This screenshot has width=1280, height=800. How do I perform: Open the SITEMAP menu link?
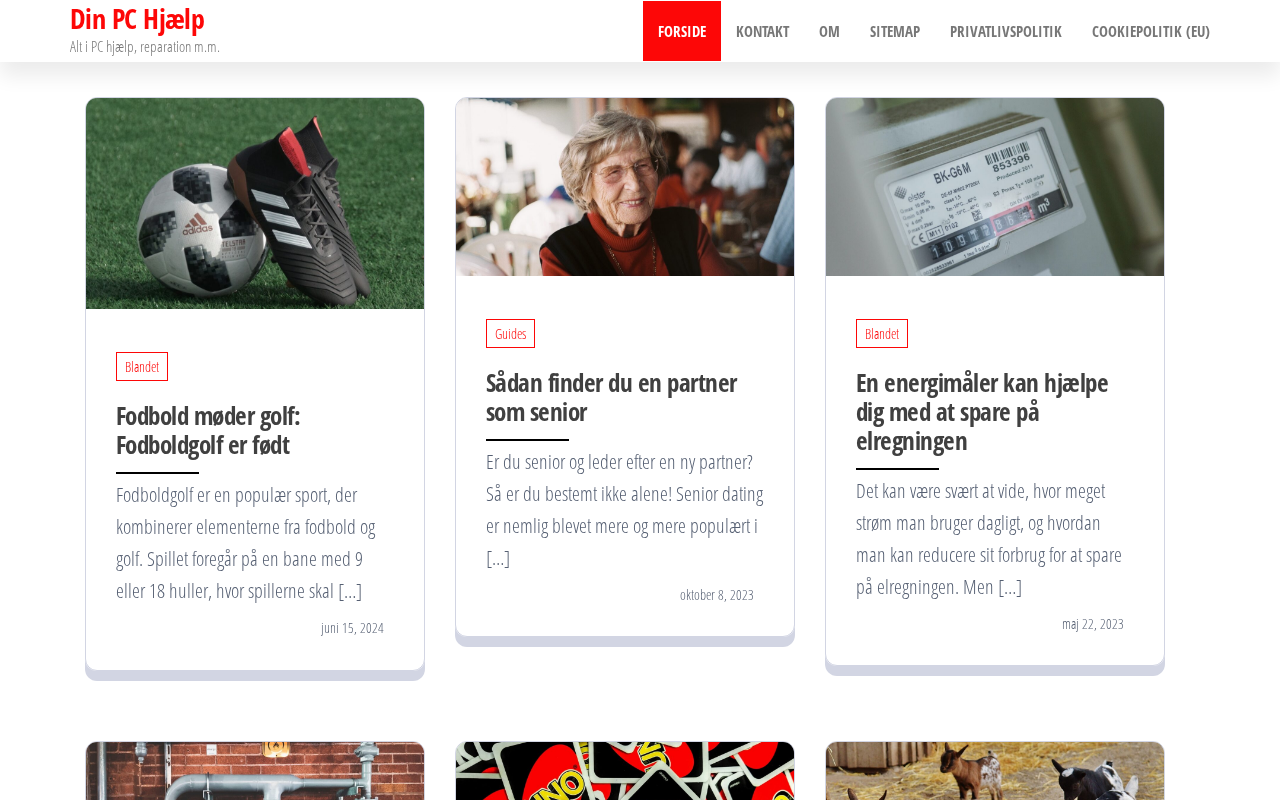click(x=895, y=31)
